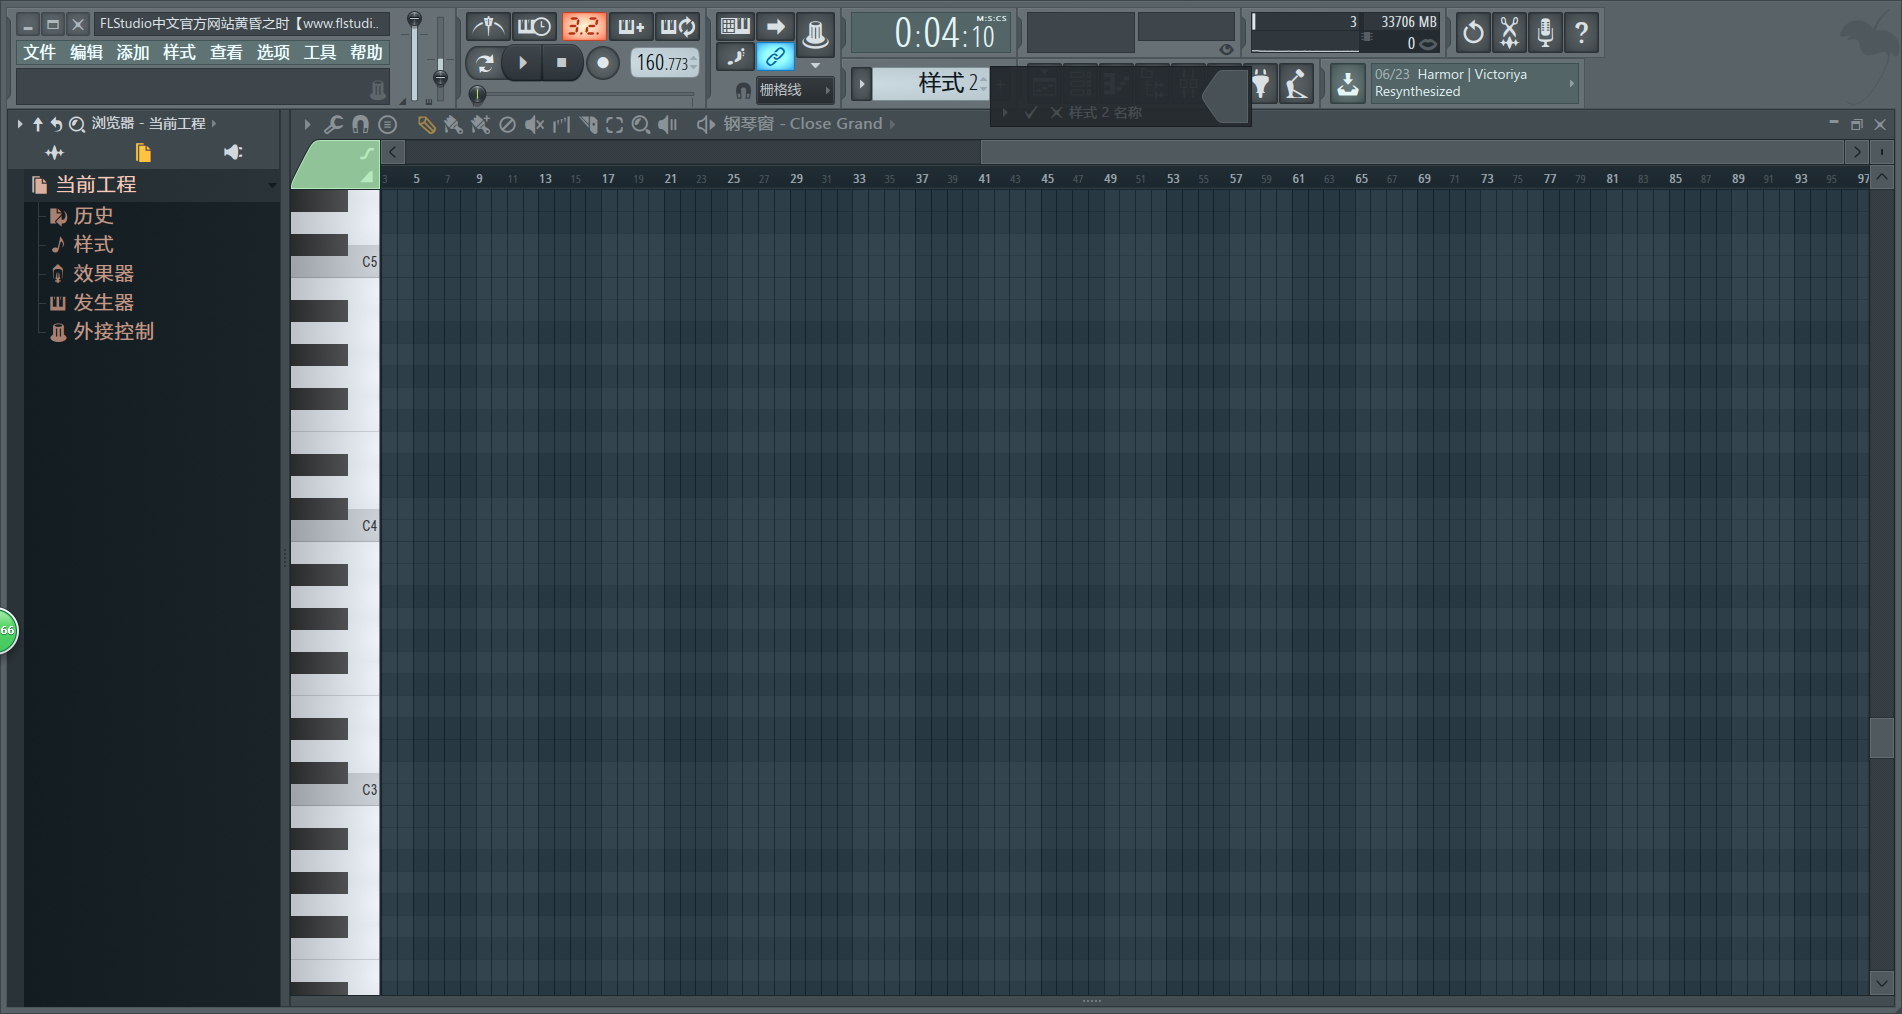Open the 查看 menu
Image resolution: width=1902 pixels, height=1014 pixels.
[226, 52]
